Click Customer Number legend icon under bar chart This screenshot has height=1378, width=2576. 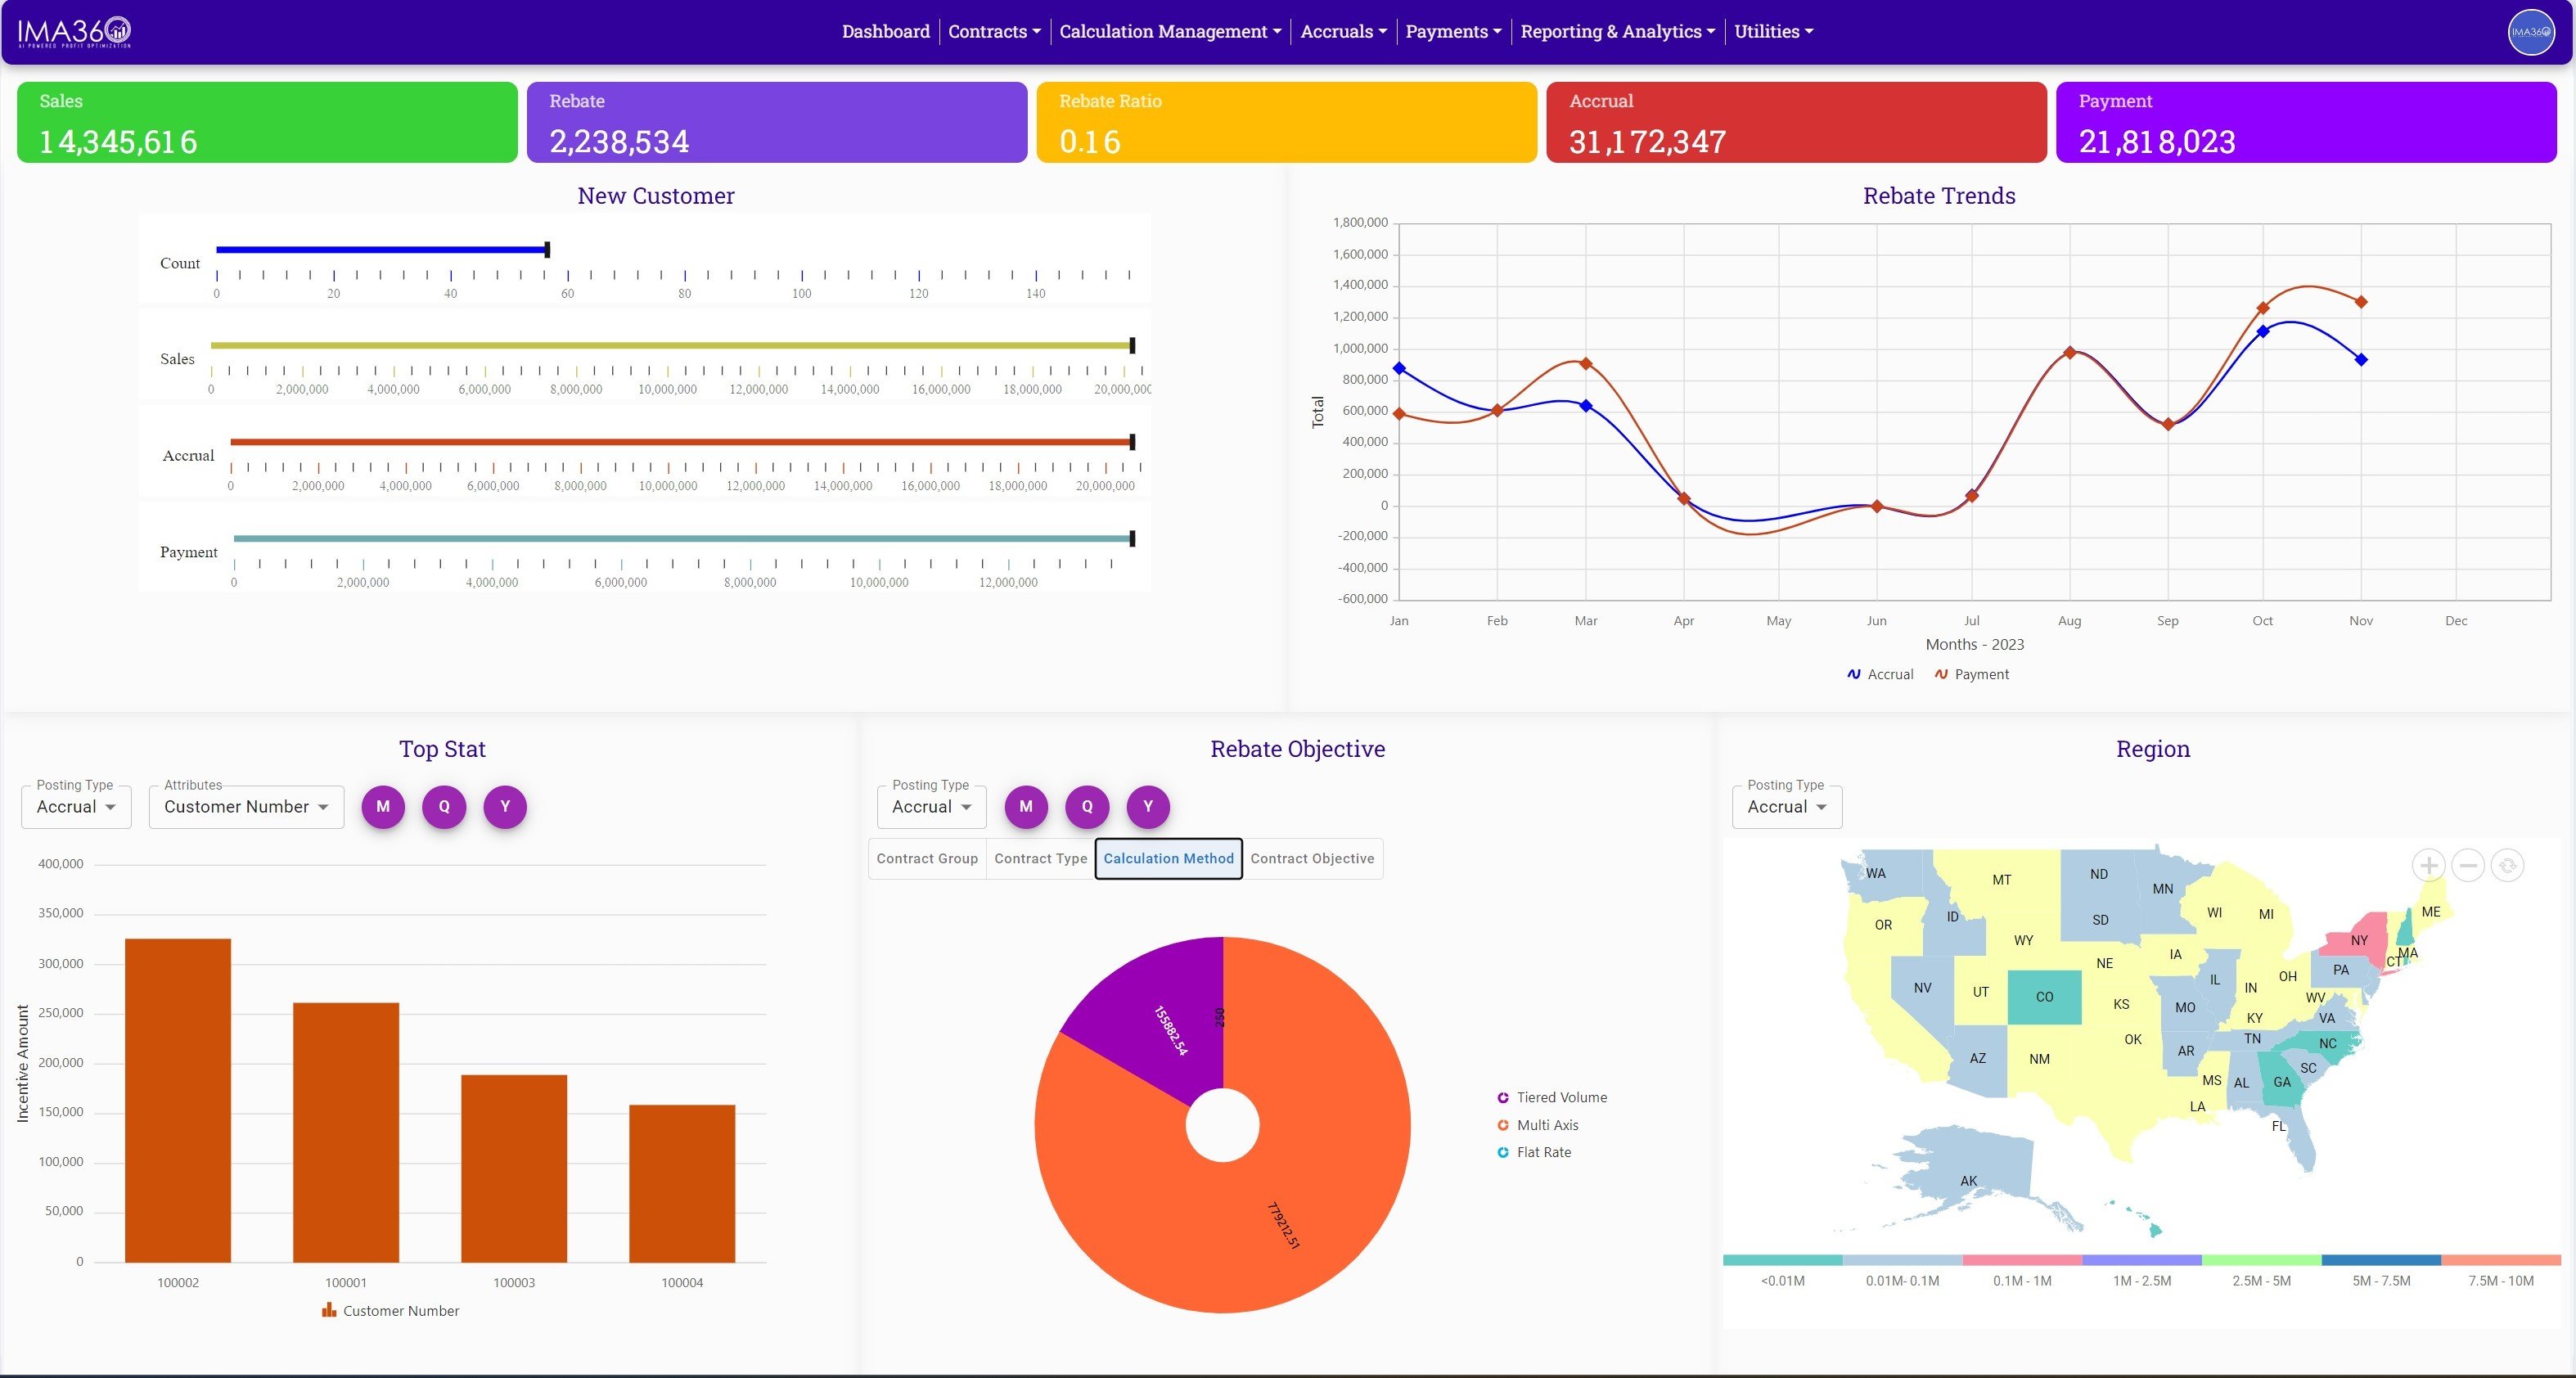click(x=329, y=1310)
